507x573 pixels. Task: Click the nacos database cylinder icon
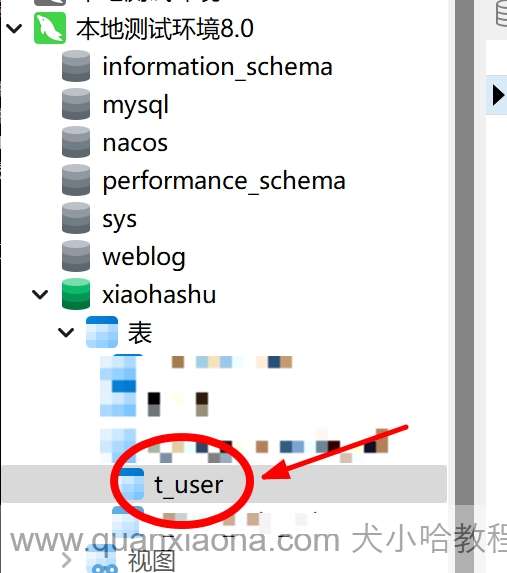point(76,142)
